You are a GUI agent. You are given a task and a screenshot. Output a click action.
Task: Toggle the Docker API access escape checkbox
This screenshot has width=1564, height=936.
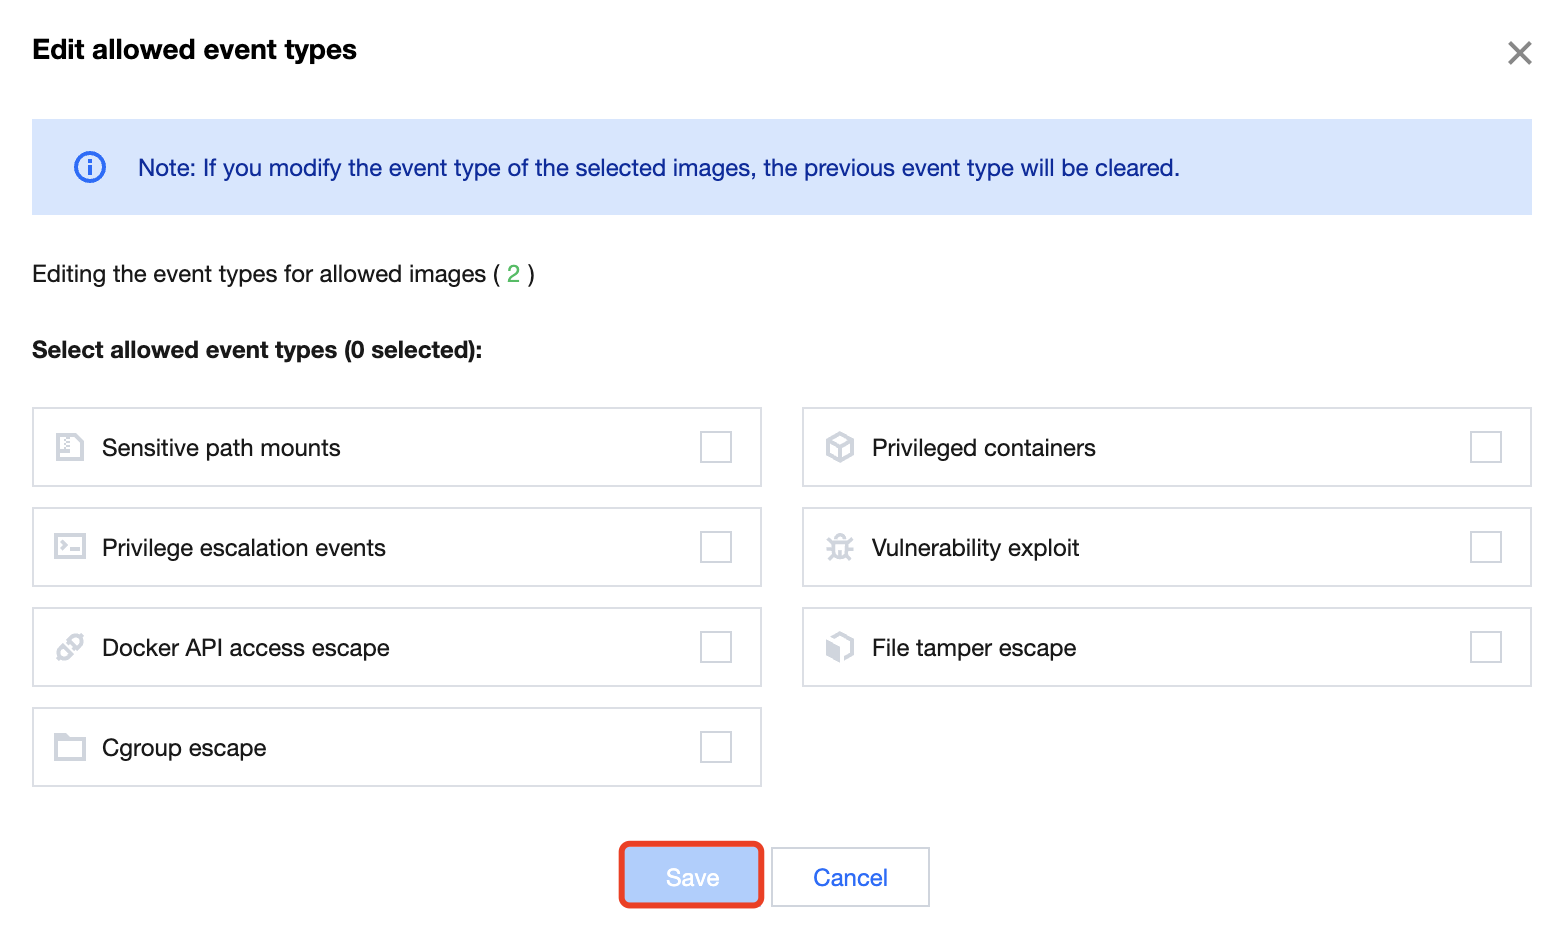pyautogui.click(x=716, y=647)
